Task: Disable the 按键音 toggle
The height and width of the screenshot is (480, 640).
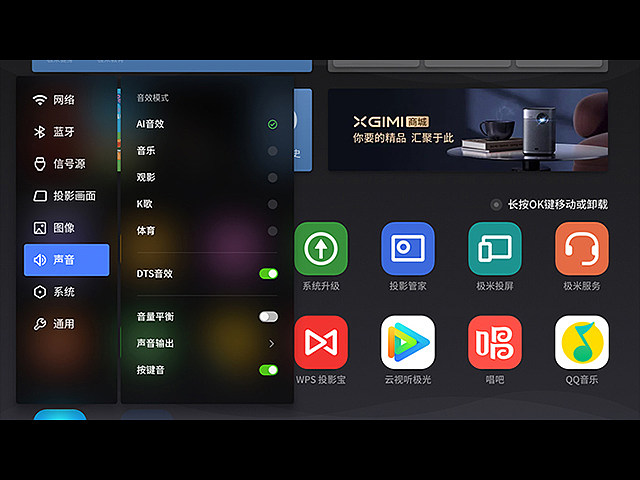Action: point(268,370)
